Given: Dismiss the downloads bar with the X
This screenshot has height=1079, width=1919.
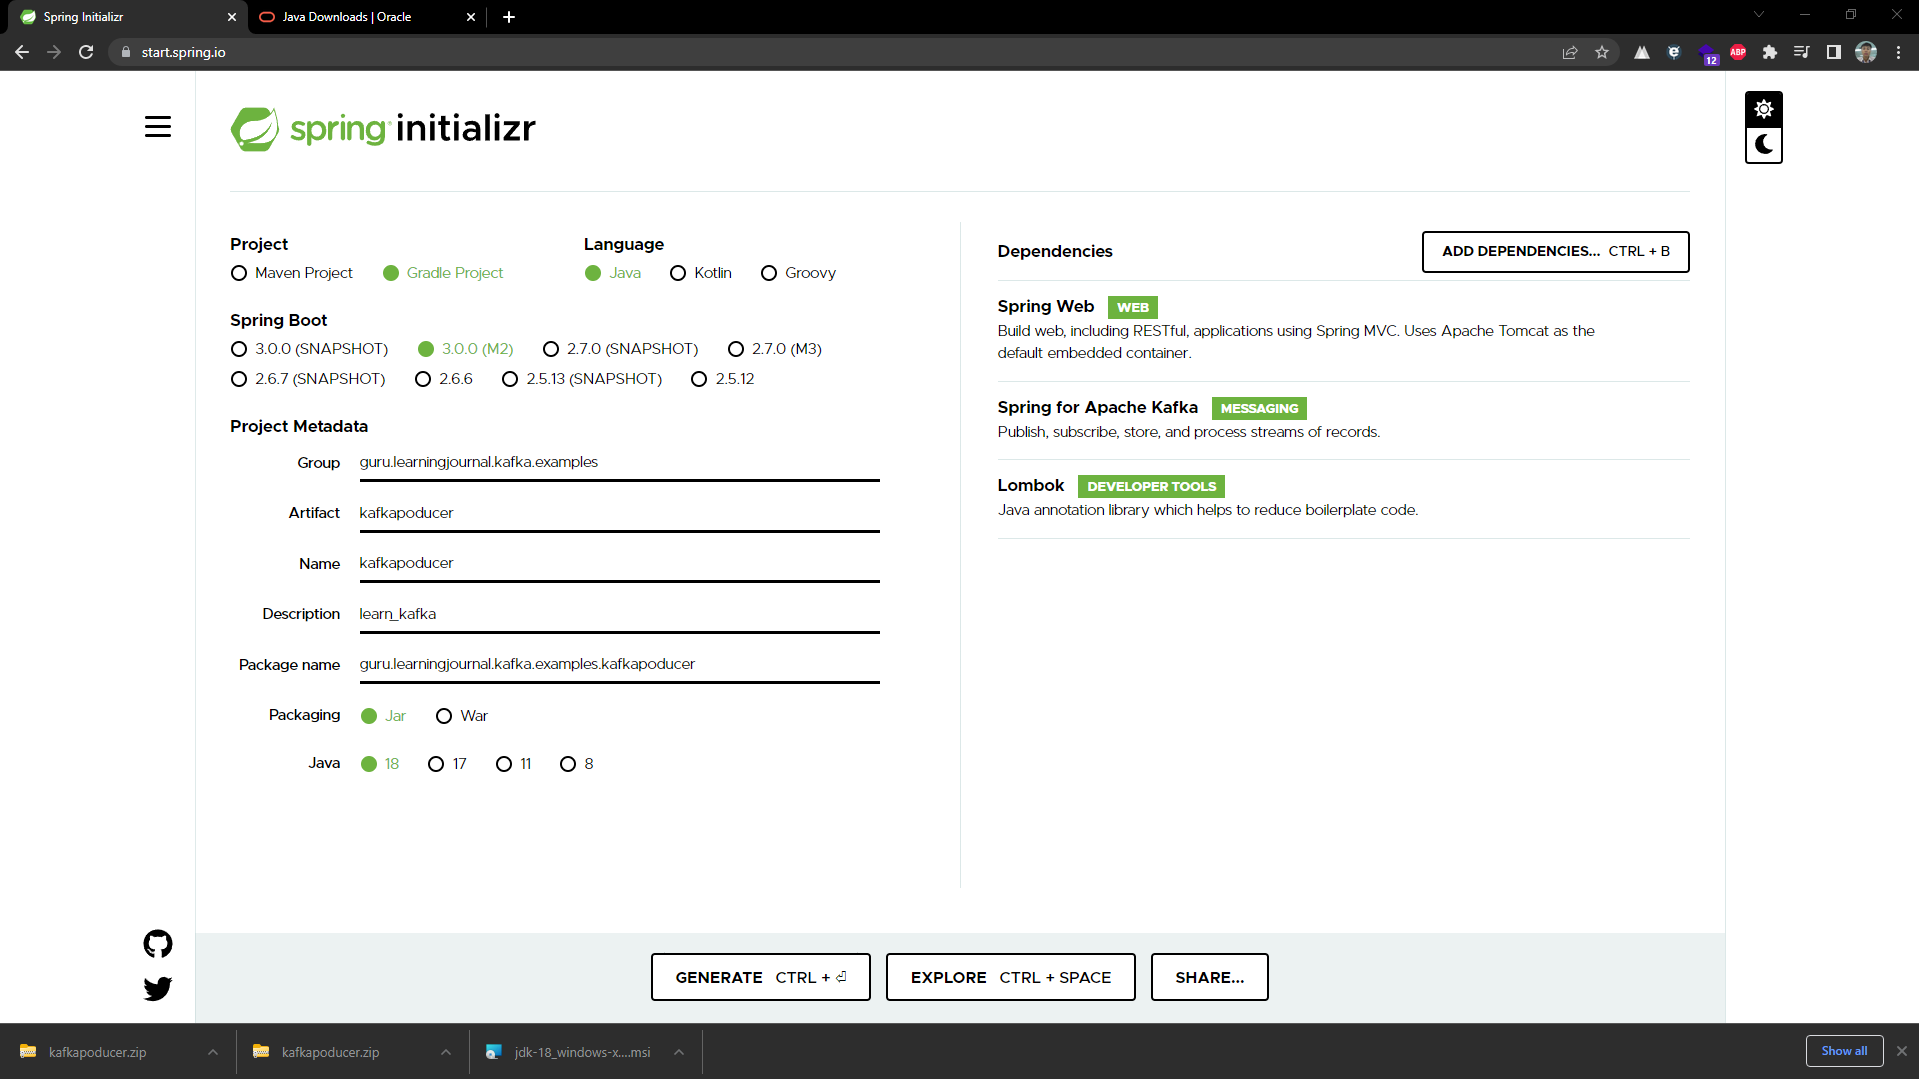Looking at the screenshot, I should 1901,1051.
